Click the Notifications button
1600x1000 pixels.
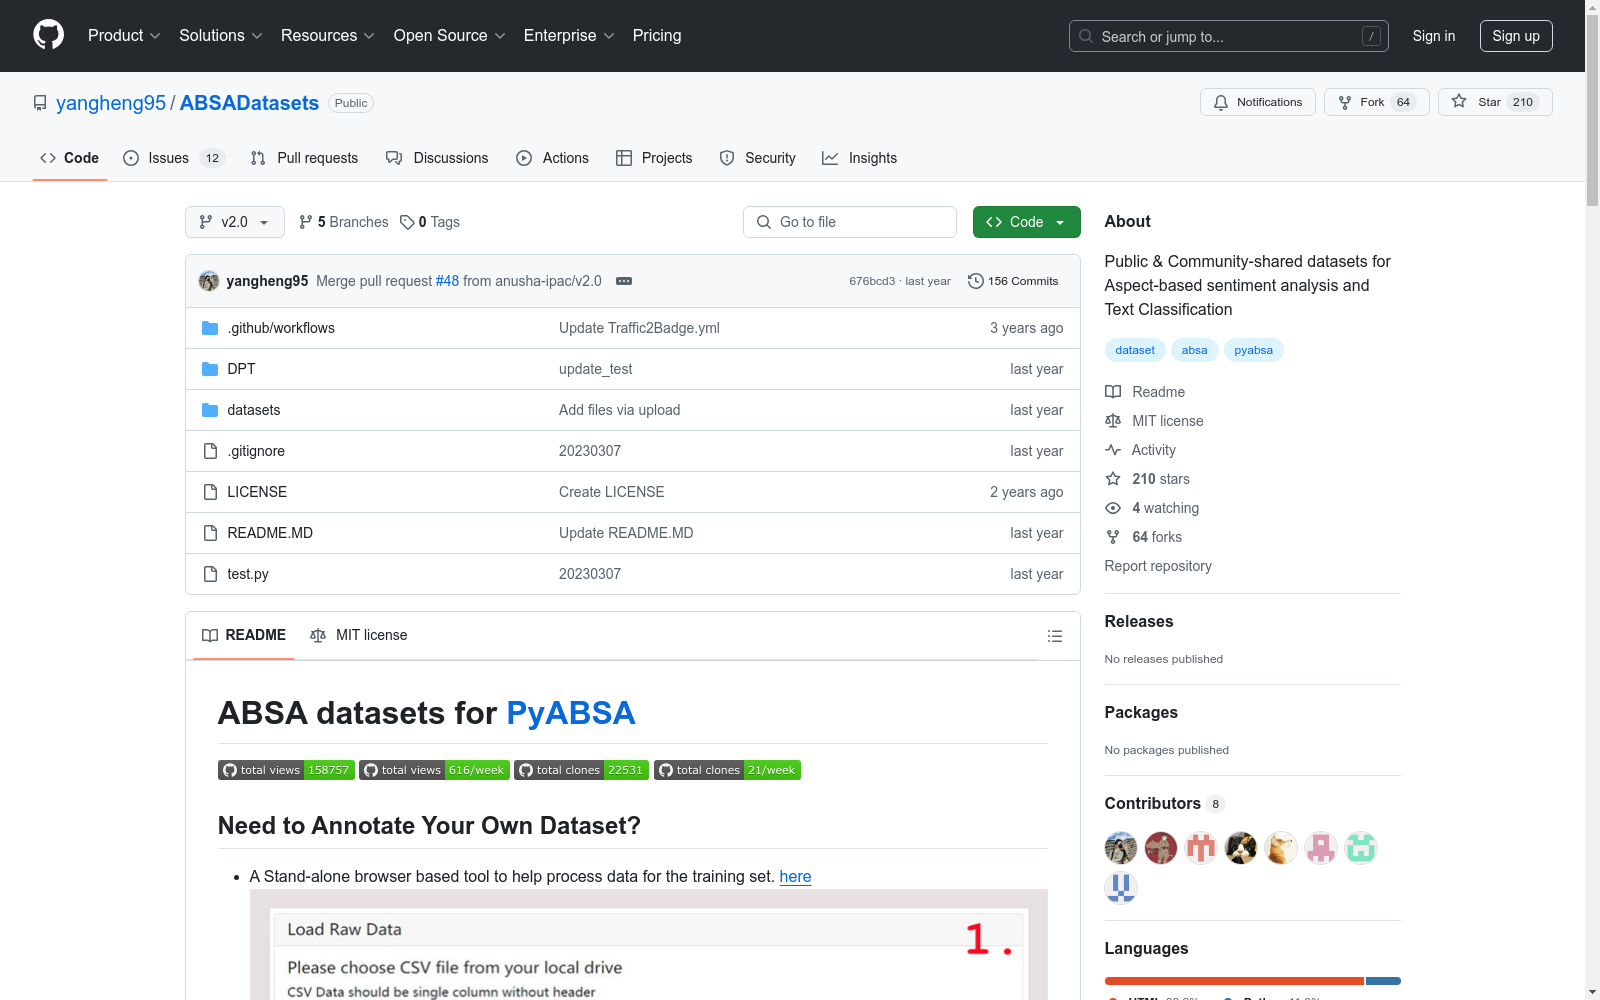(1258, 102)
